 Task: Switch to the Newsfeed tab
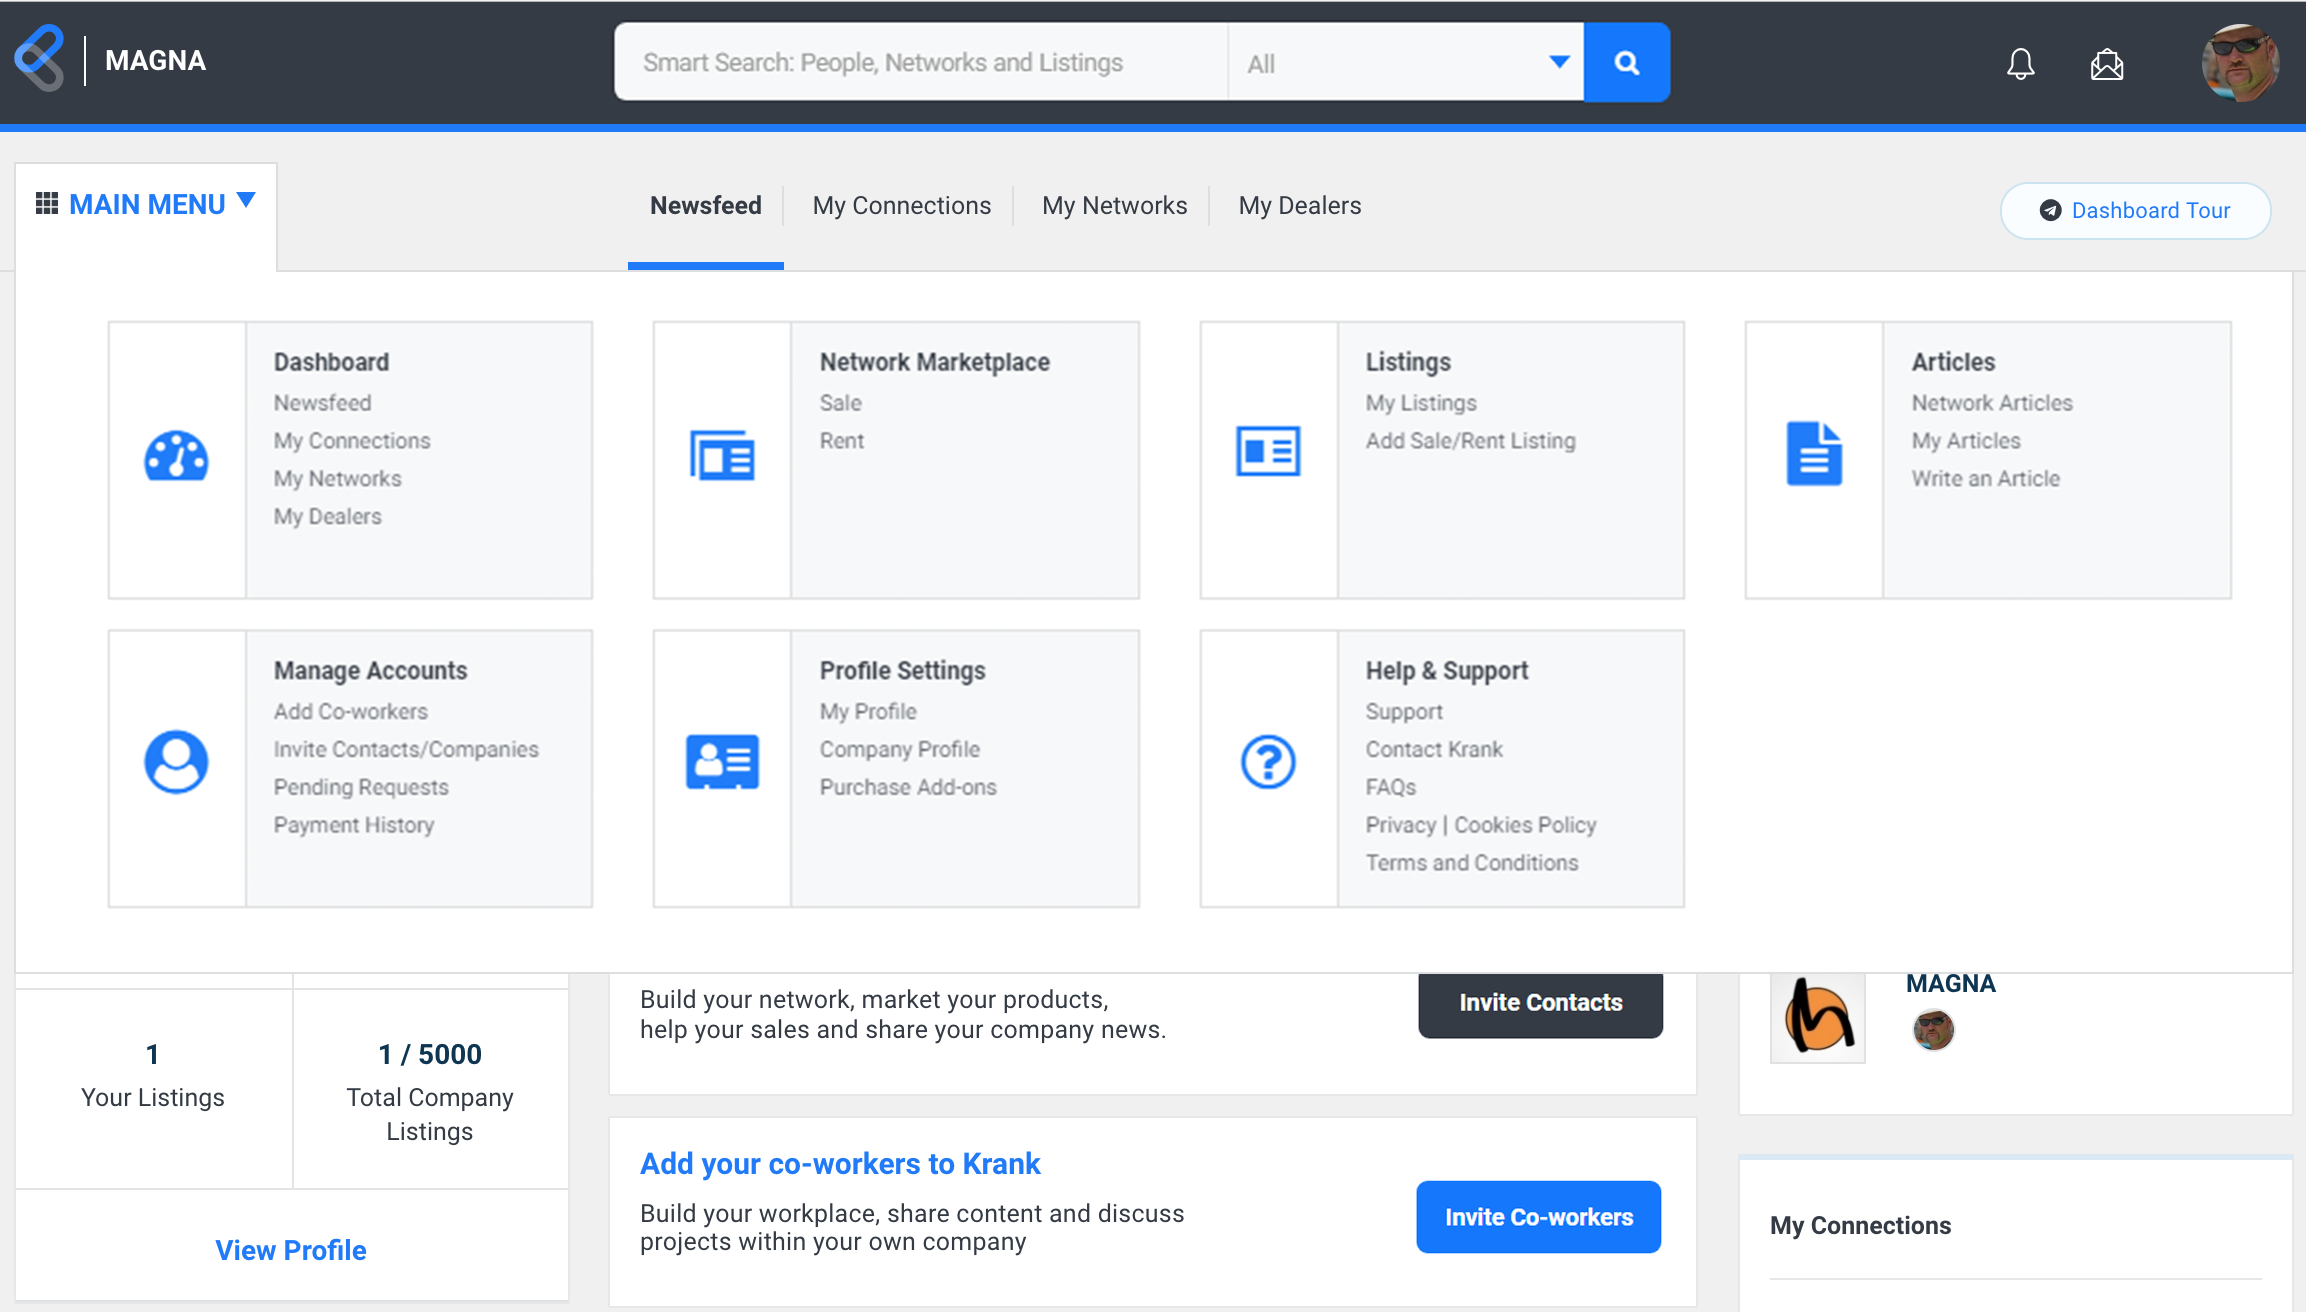[706, 206]
